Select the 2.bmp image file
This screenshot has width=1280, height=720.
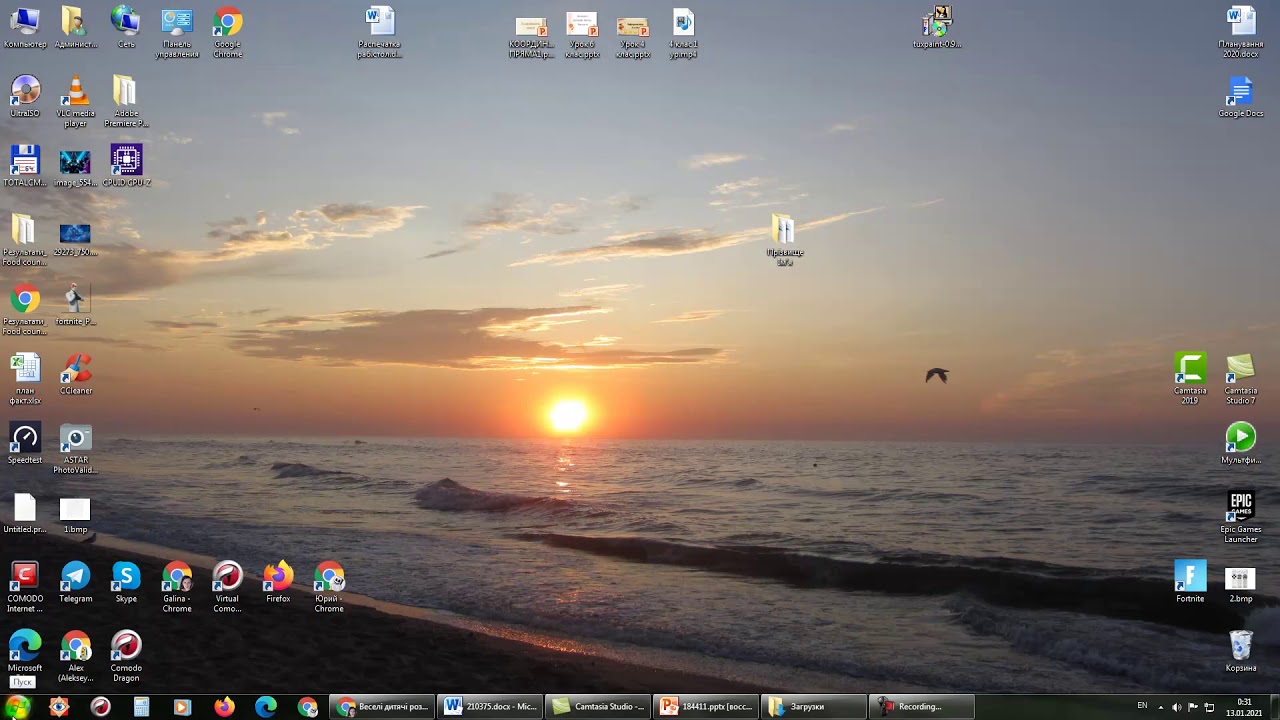(x=1241, y=584)
